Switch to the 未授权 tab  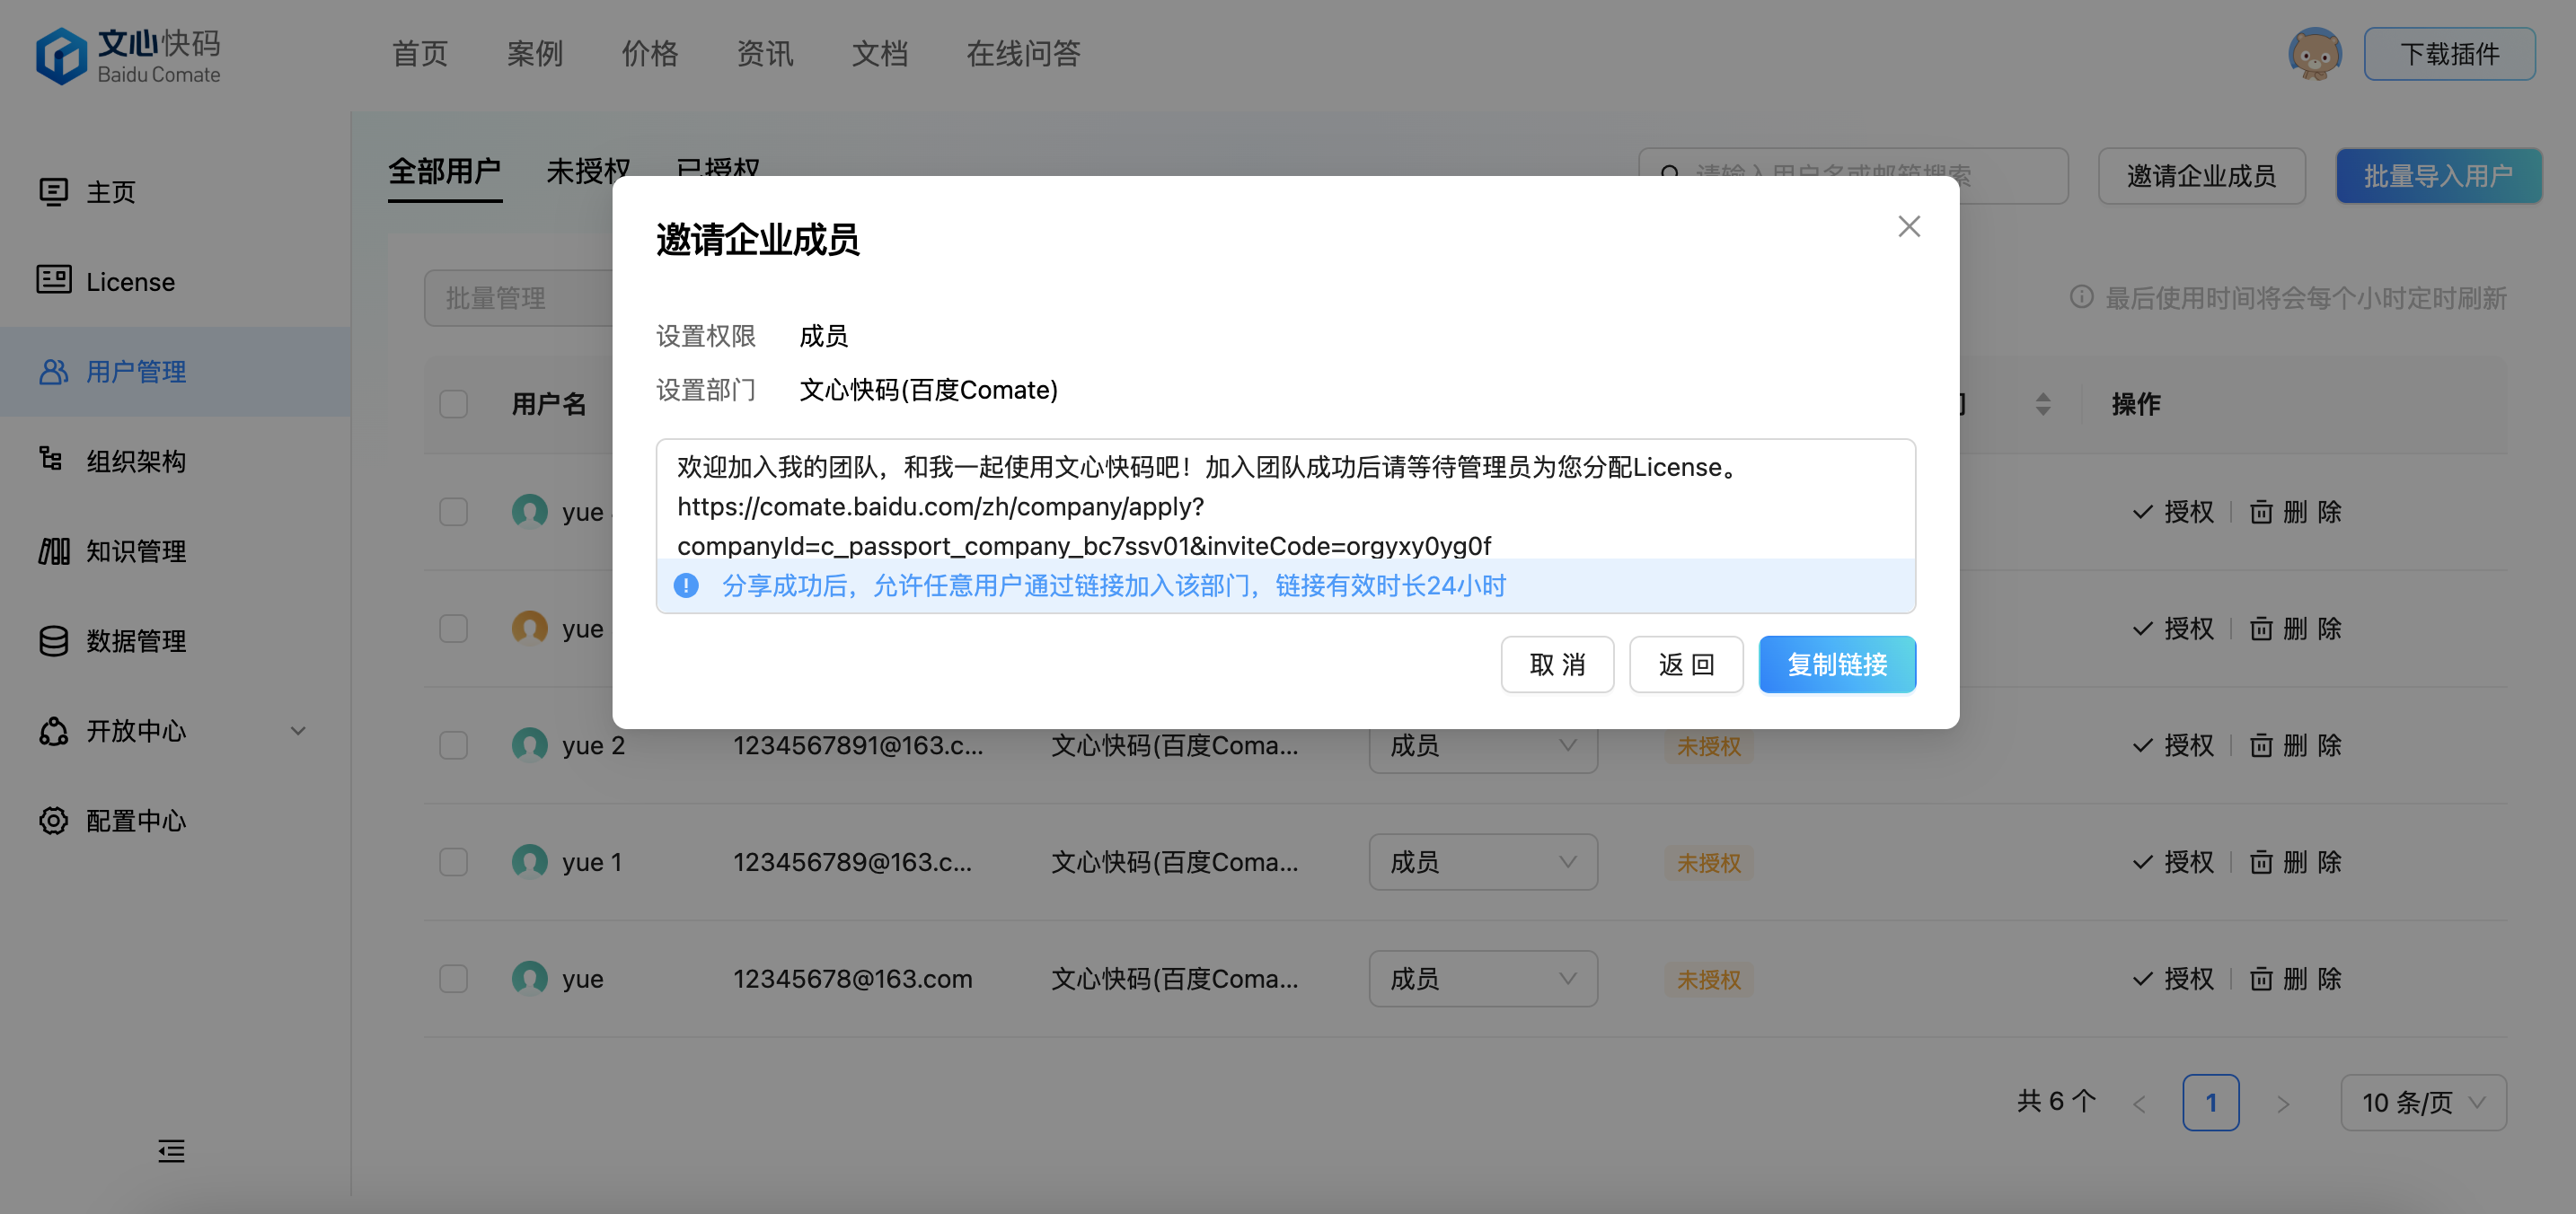(x=588, y=172)
